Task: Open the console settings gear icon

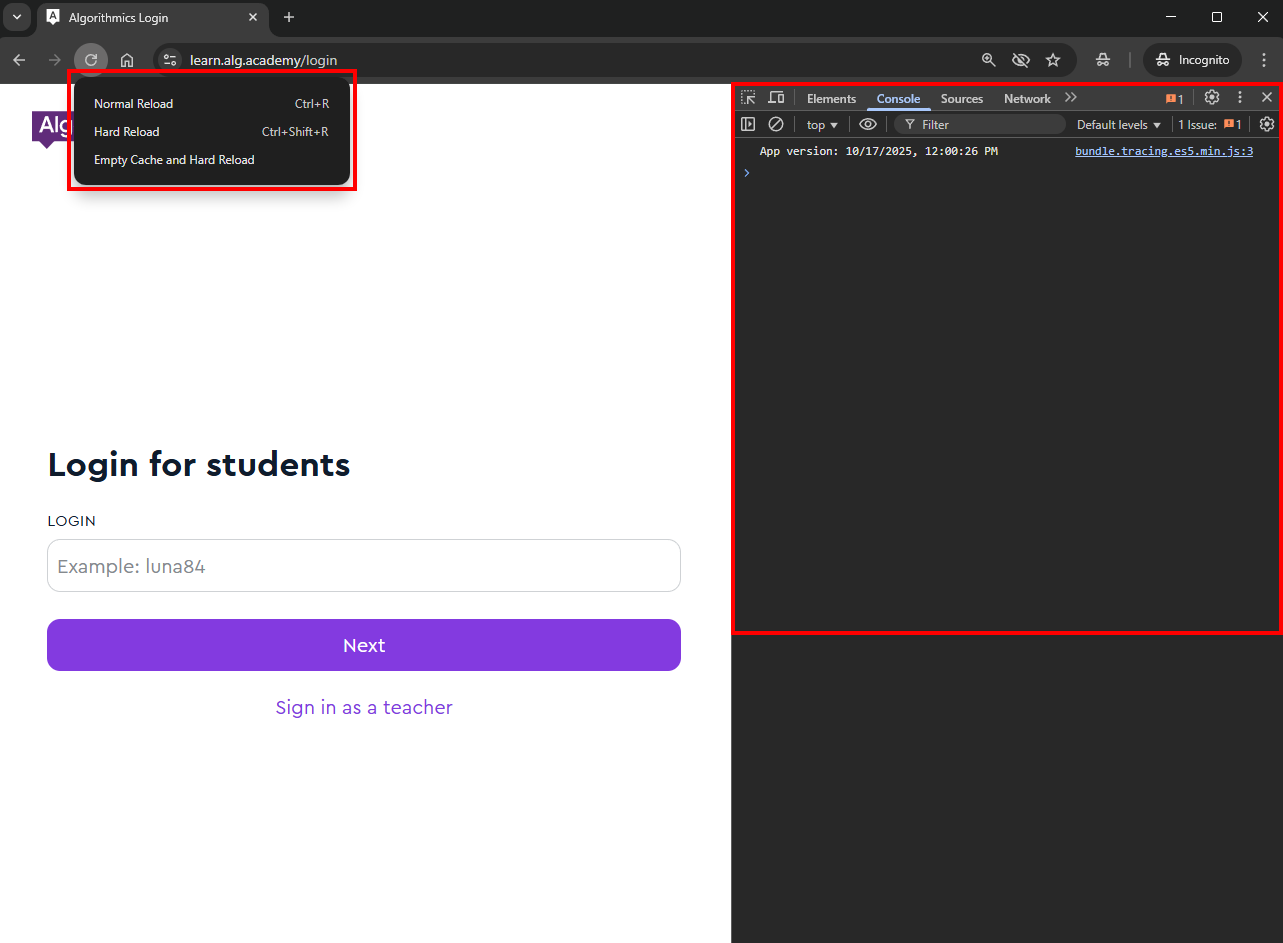Action: 1267,125
